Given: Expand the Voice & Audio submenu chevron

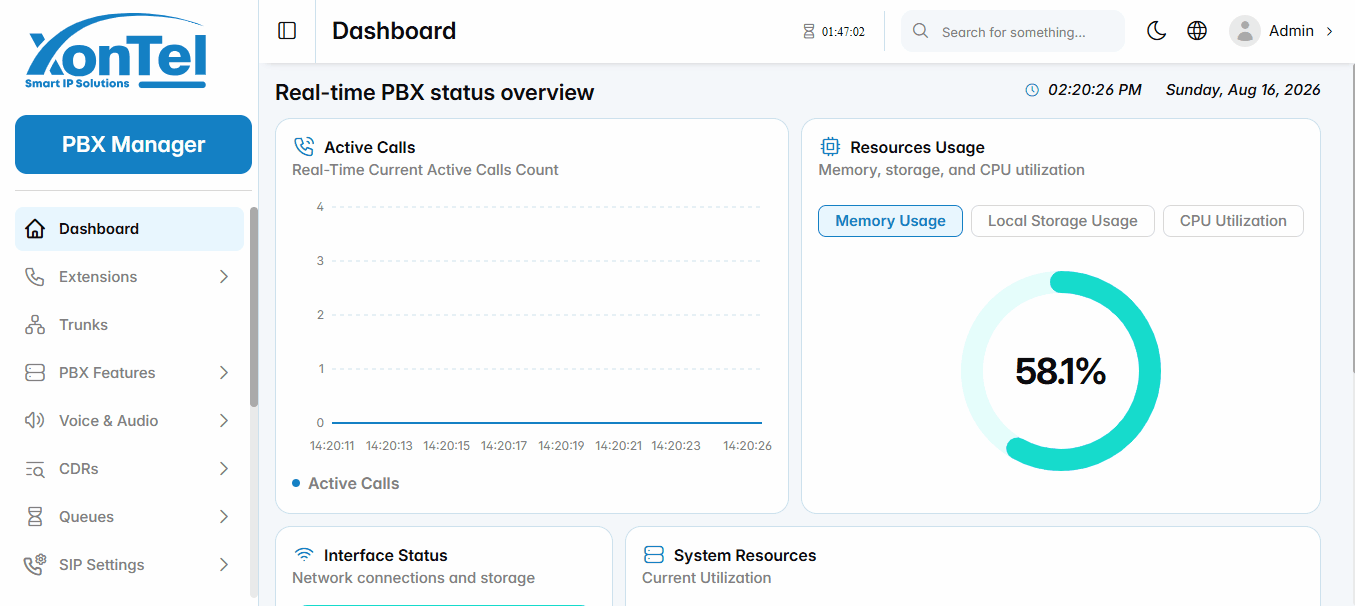Looking at the screenshot, I should tap(224, 421).
